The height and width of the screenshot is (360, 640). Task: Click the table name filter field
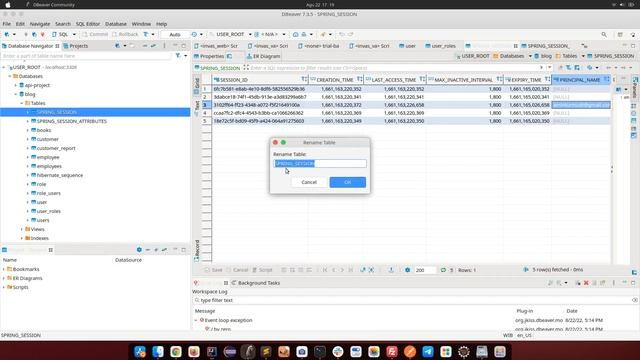point(86,56)
